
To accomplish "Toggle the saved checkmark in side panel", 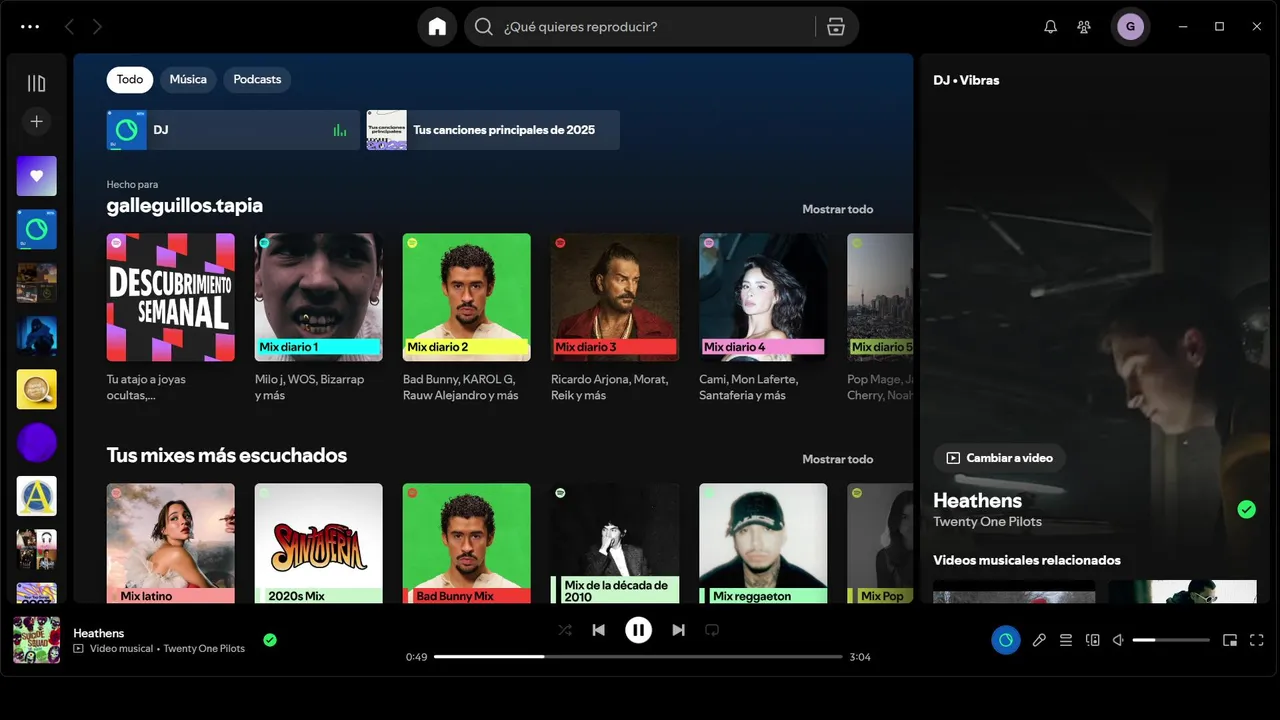I will [1246, 510].
